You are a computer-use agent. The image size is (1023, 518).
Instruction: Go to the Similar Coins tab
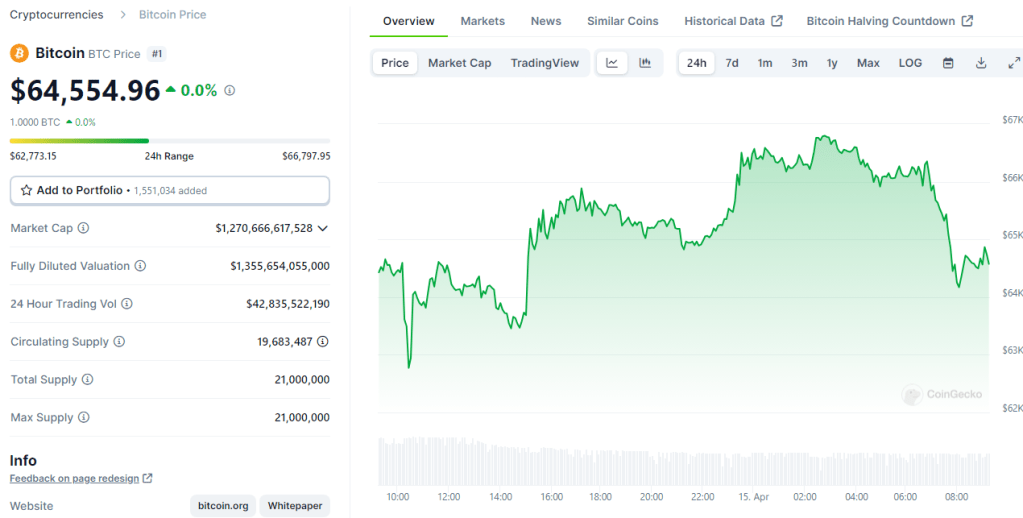tap(622, 21)
